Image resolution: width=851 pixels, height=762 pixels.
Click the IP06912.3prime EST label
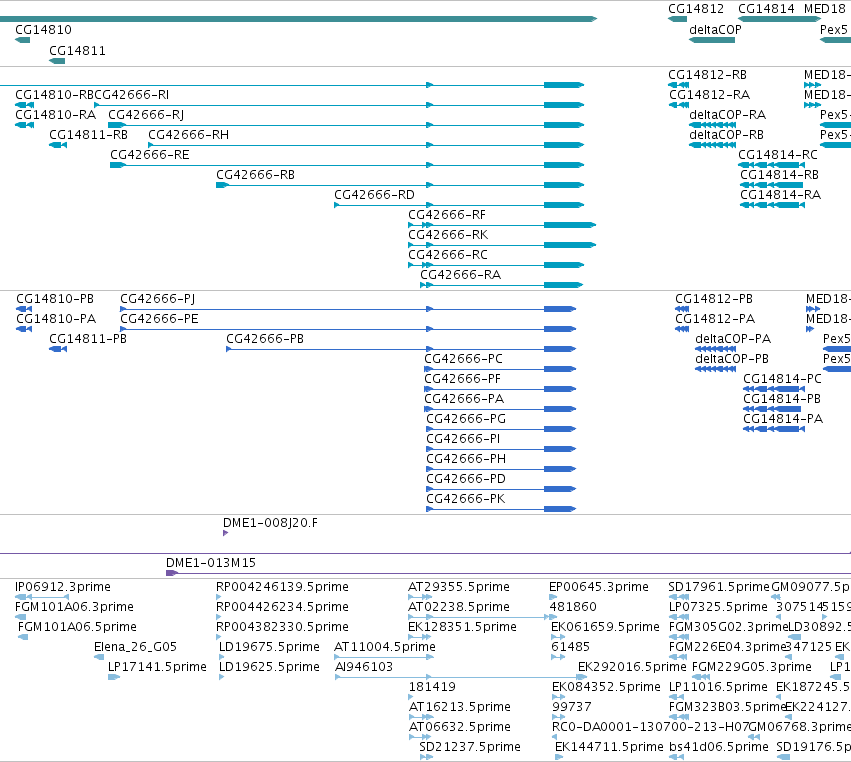click(63, 587)
